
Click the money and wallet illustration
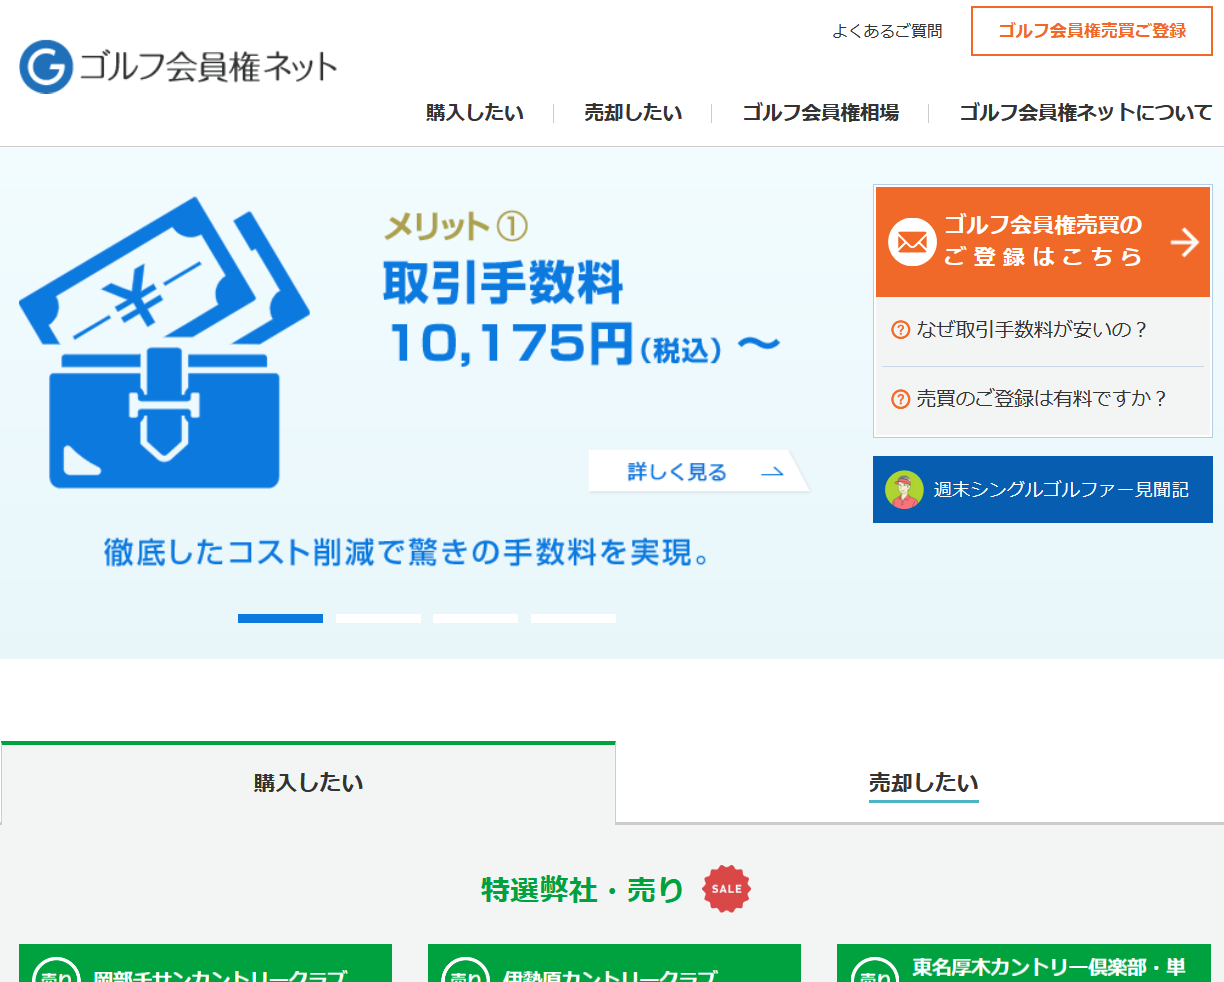tap(164, 343)
